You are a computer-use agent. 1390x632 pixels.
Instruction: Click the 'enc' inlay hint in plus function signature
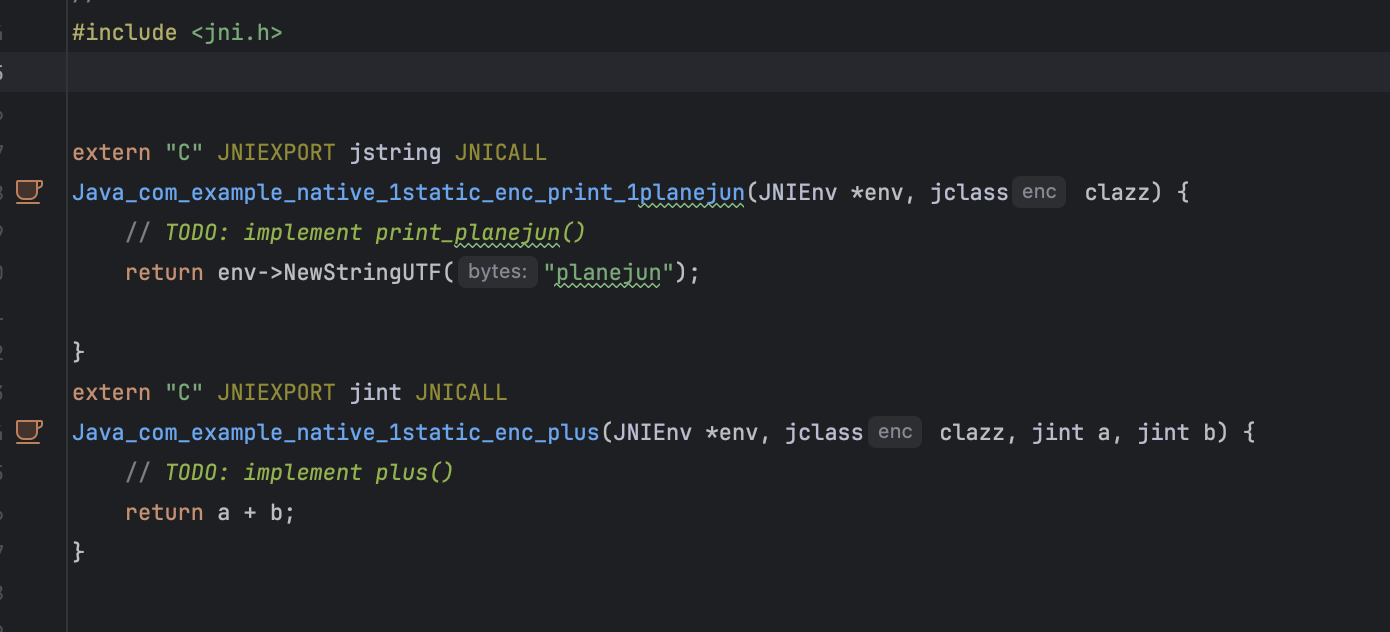(894, 432)
